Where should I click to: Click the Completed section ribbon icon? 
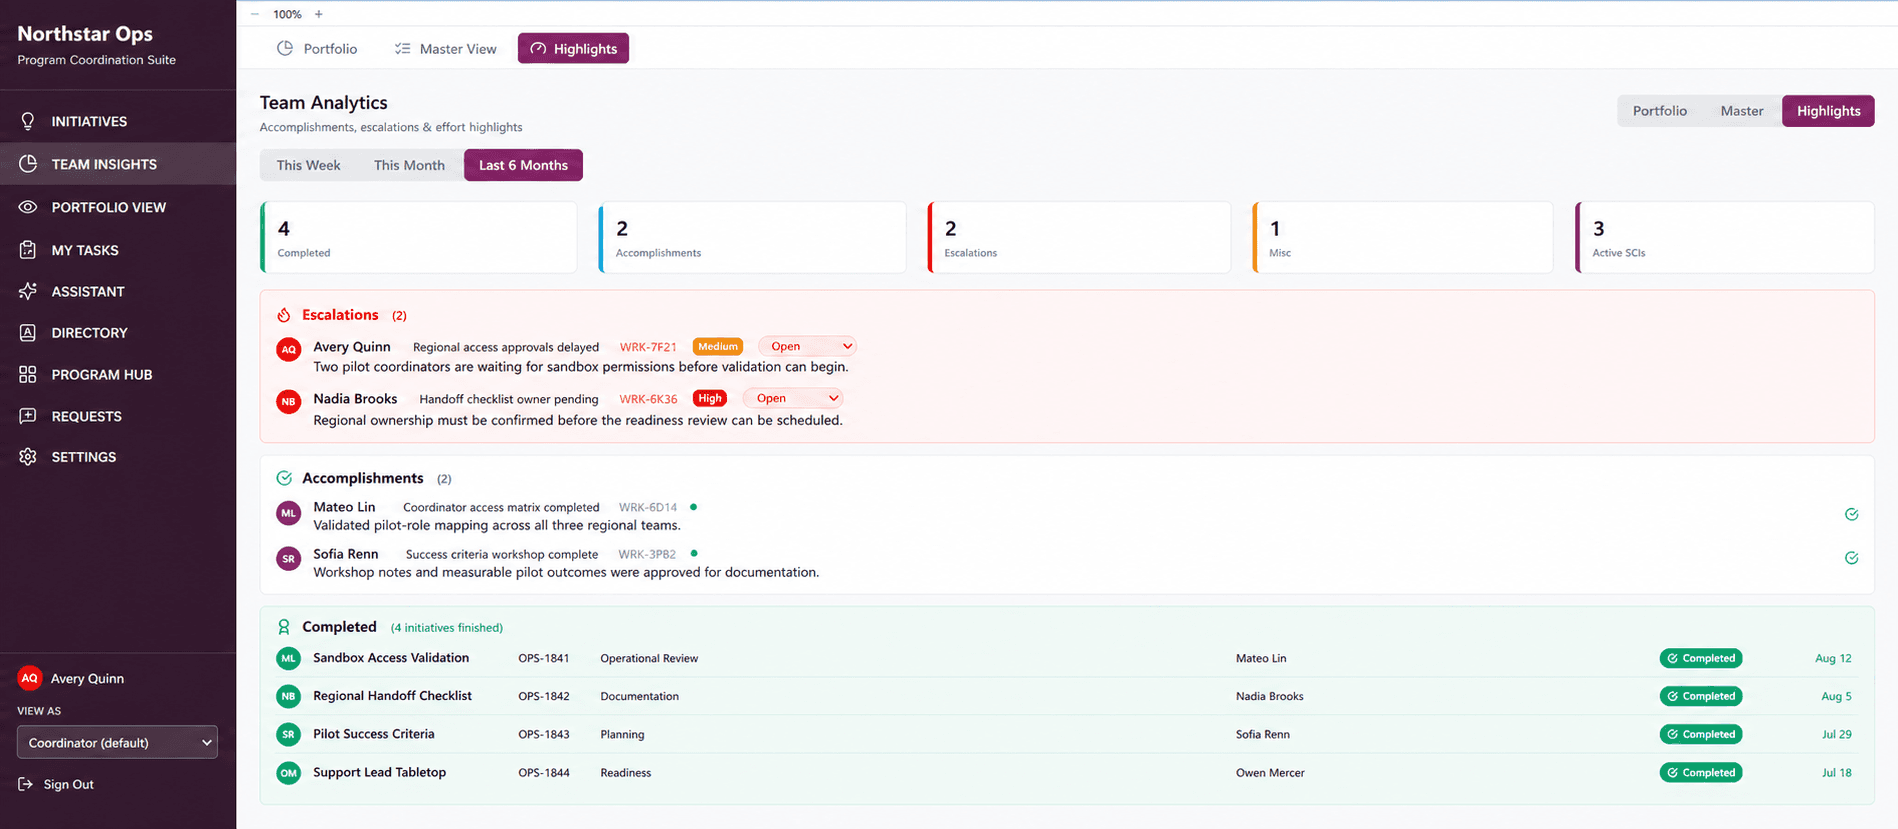click(x=284, y=627)
